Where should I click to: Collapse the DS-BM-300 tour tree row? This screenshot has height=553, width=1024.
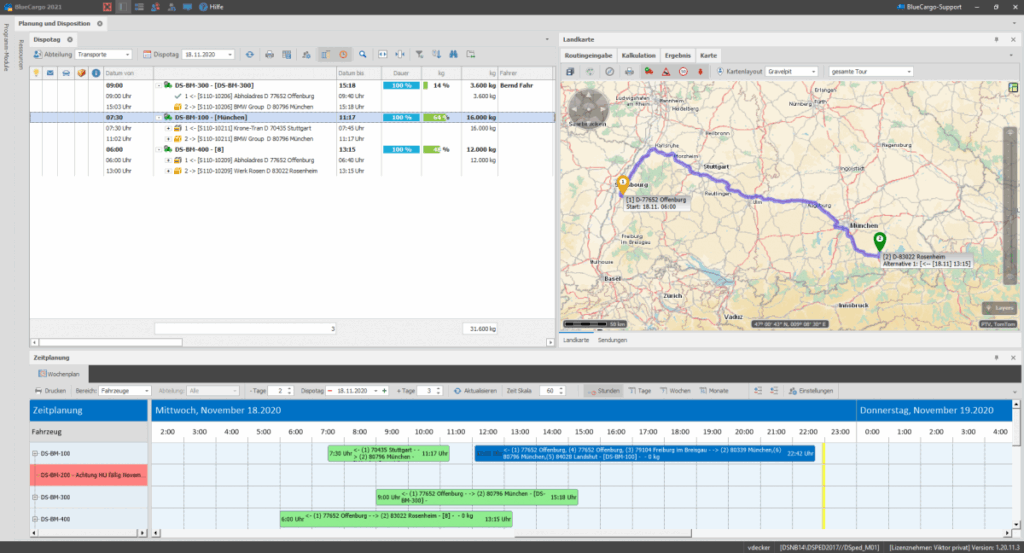pos(157,86)
